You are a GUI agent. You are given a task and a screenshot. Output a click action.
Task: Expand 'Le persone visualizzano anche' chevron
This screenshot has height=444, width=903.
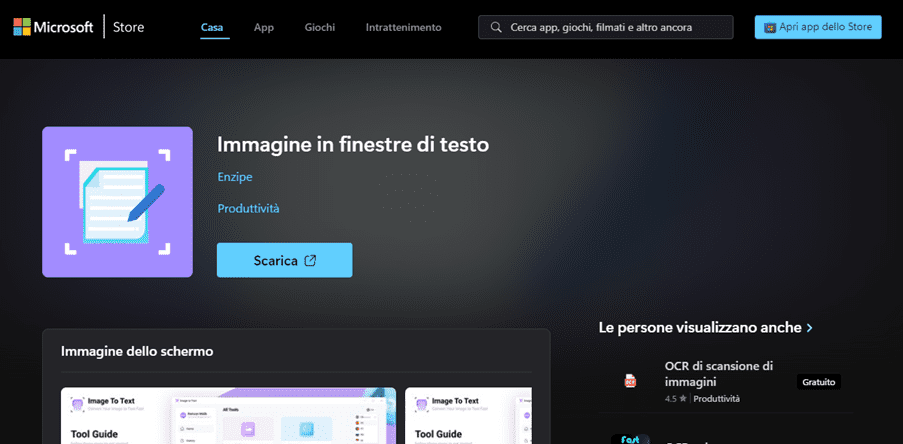point(809,327)
